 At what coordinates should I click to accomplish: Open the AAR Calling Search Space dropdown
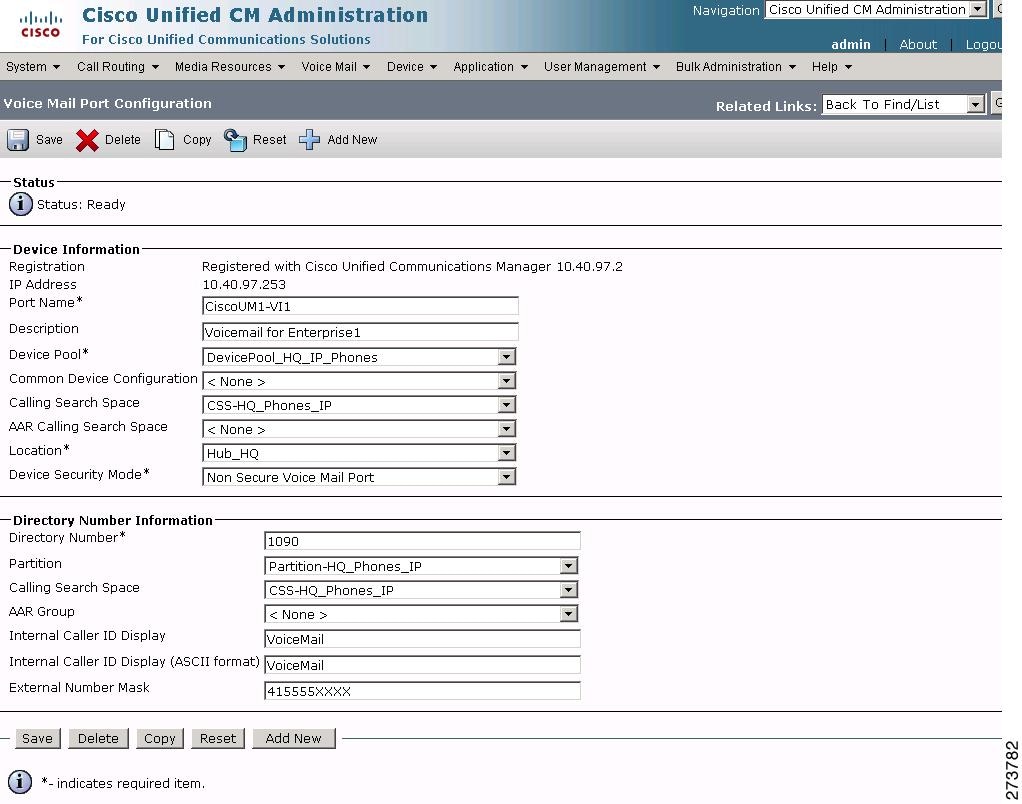tap(506, 429)
